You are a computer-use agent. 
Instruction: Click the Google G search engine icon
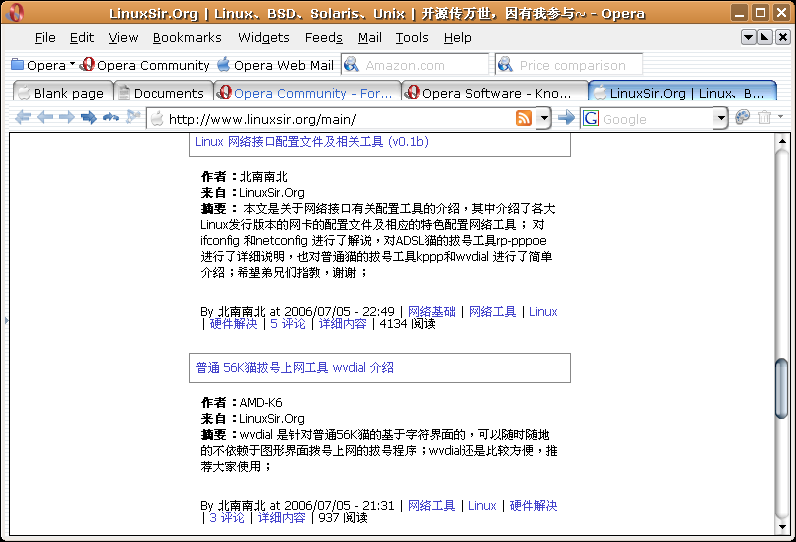[591, 118]
